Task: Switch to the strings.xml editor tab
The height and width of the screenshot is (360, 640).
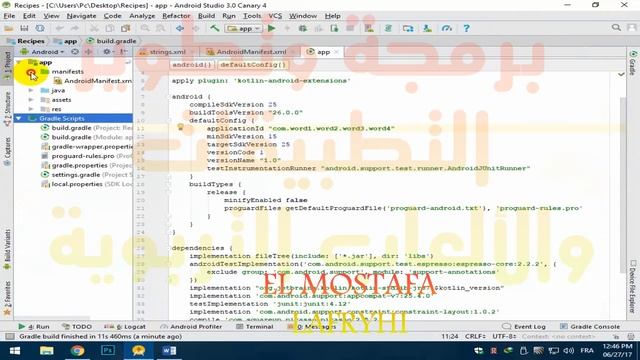Action: click(167, 52)
